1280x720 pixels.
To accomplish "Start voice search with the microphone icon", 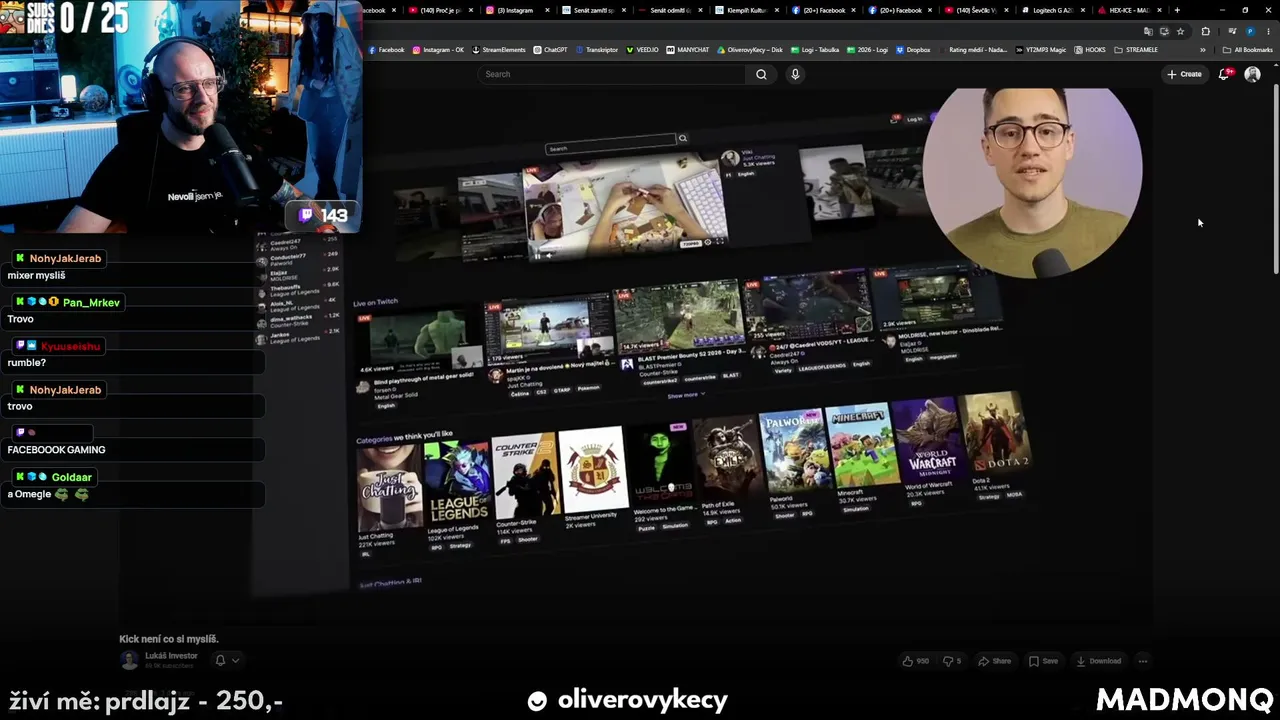I will pyautogui.click(x=795, y=74).
